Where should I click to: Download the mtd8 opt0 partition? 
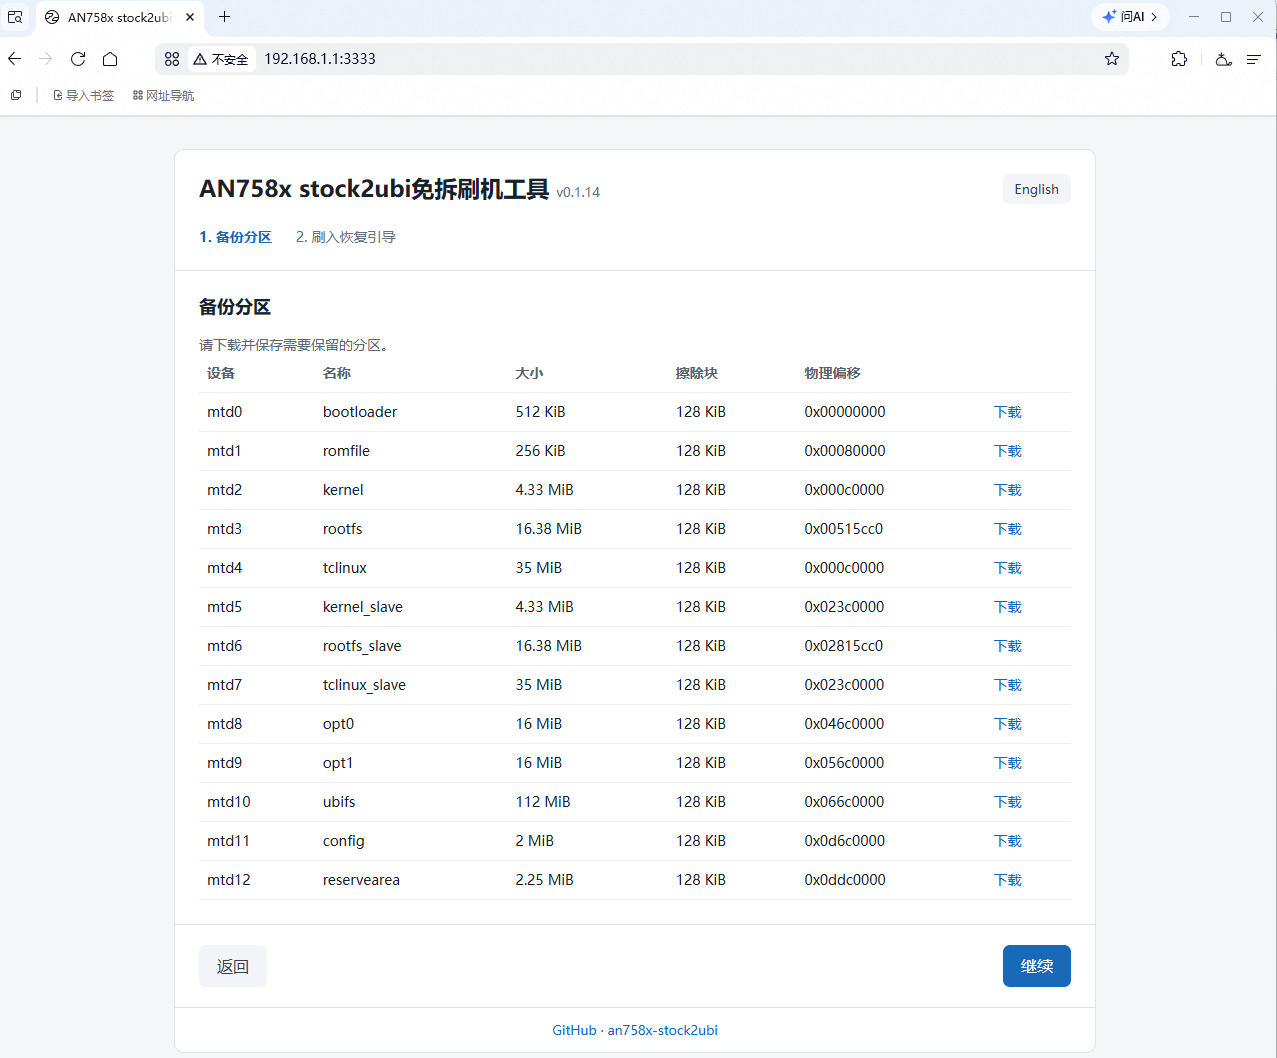pos(1008,724)
